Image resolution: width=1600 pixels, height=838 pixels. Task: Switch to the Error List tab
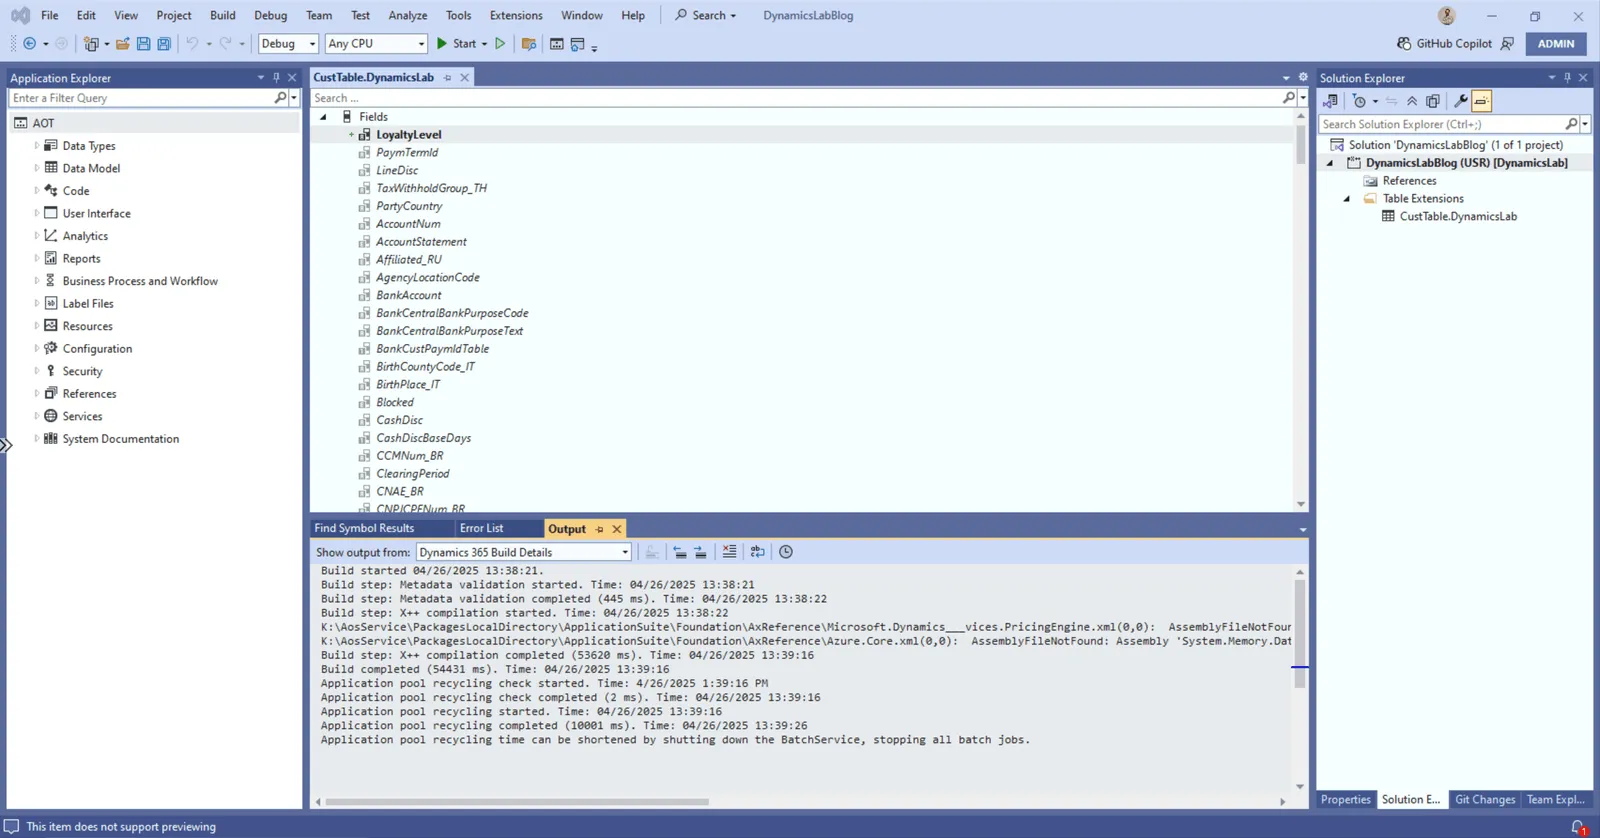pyautogui.click(x=481, y=529)
